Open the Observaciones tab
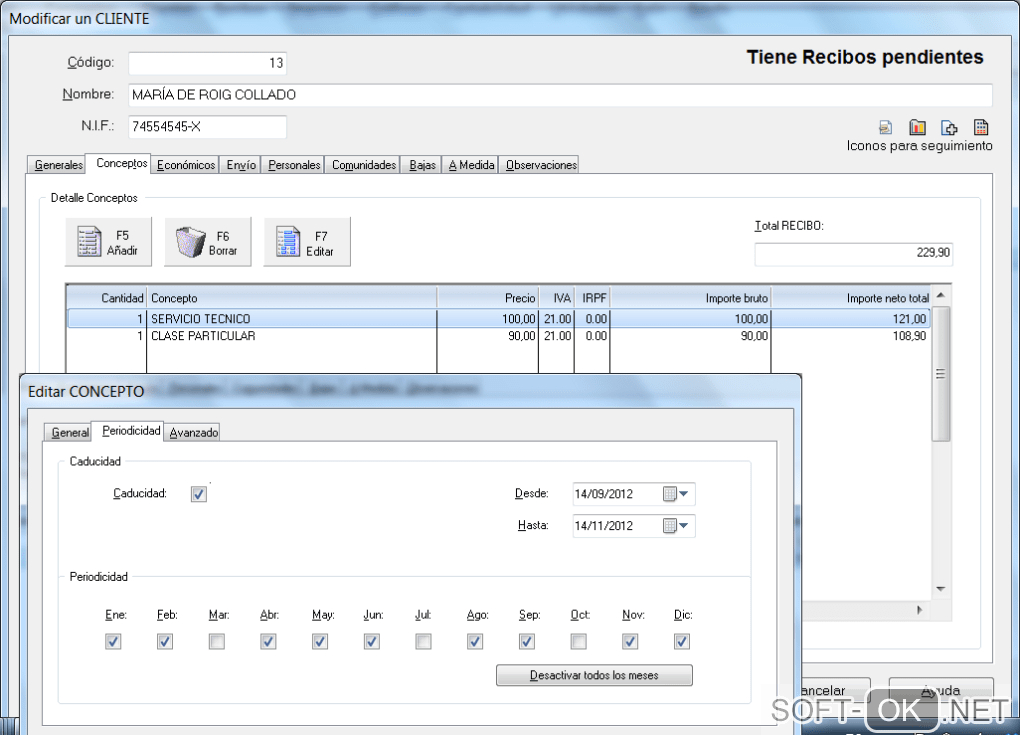 (x=540, y=165)
